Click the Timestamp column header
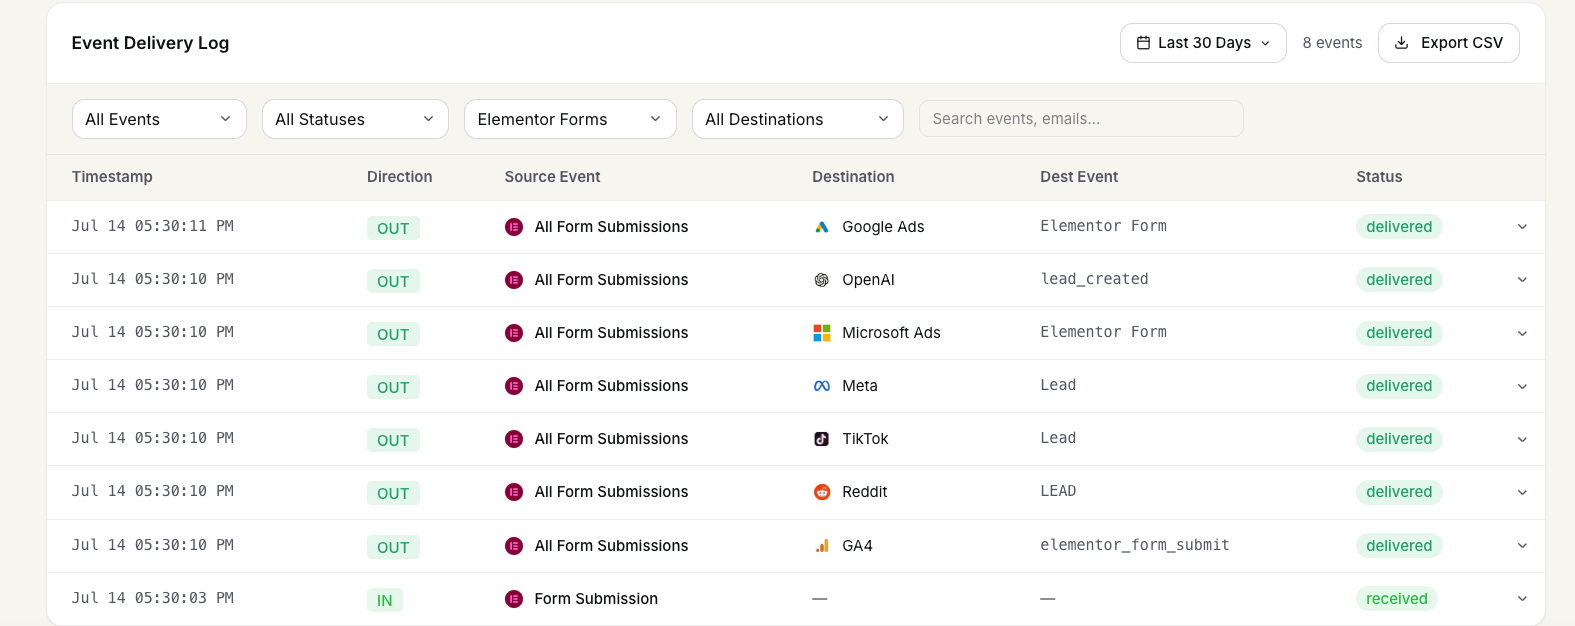1575x626 pixels. pyautogui.click(x=112, y=177)
